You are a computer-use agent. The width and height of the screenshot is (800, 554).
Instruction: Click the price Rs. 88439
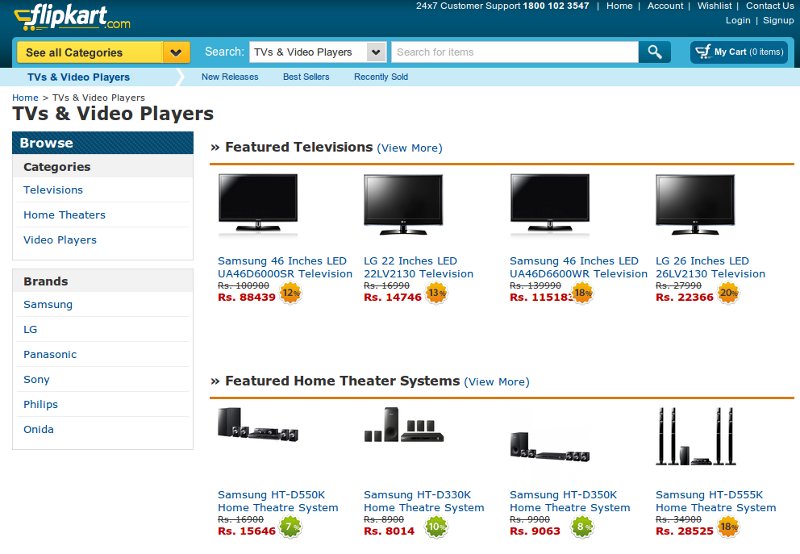pos(246,297)
